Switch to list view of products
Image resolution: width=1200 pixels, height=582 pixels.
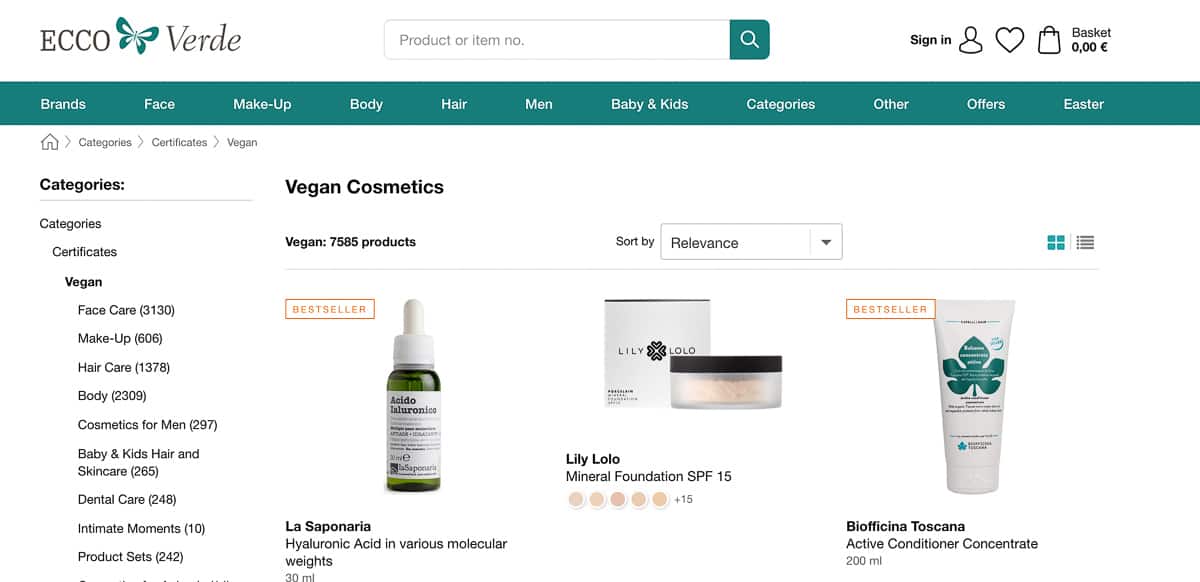click(1085, 242)
